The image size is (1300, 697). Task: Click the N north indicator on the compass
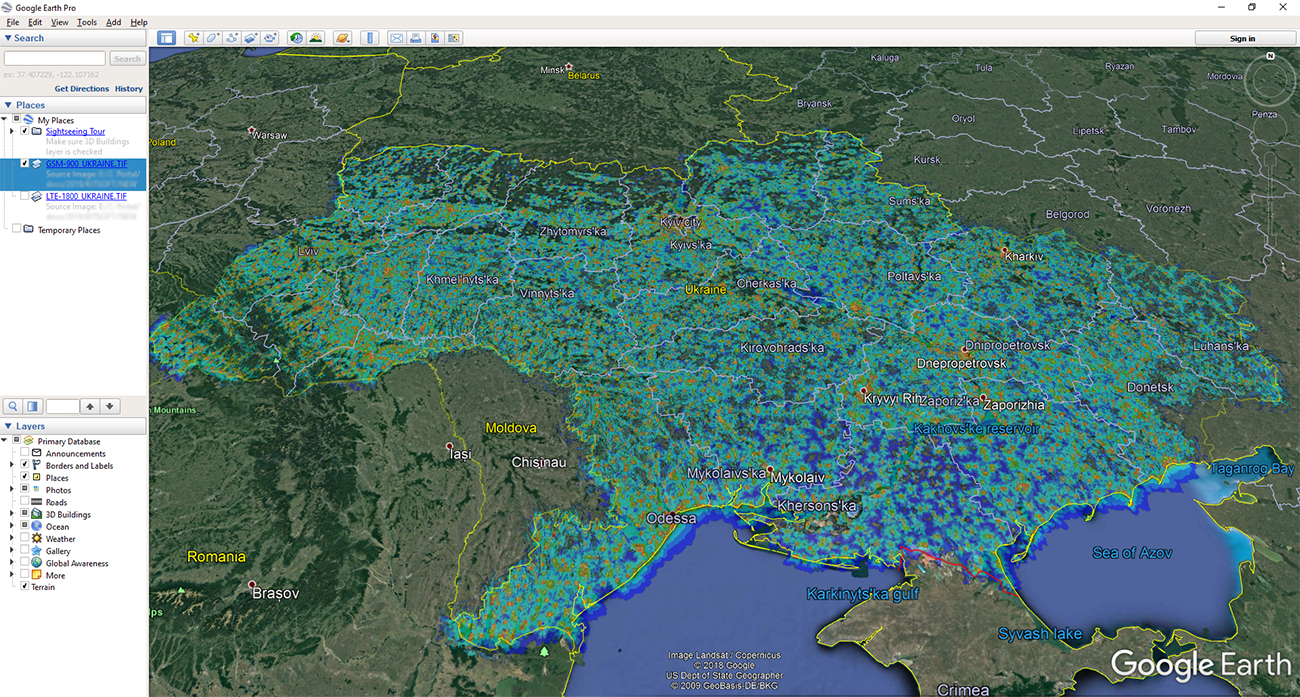(x=1270, y=56)
